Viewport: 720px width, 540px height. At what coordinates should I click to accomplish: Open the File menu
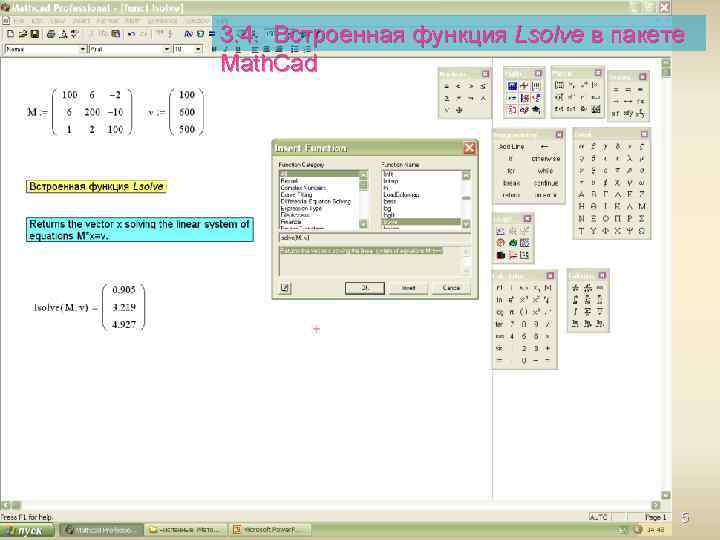click(x=19, y=21)
